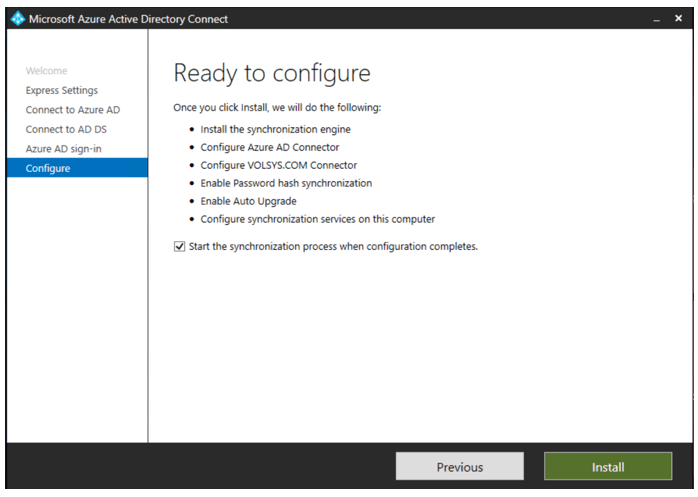
Task: Click the Microsoft Azure Active Directory Connect title
Action: [x=128, y=19]
